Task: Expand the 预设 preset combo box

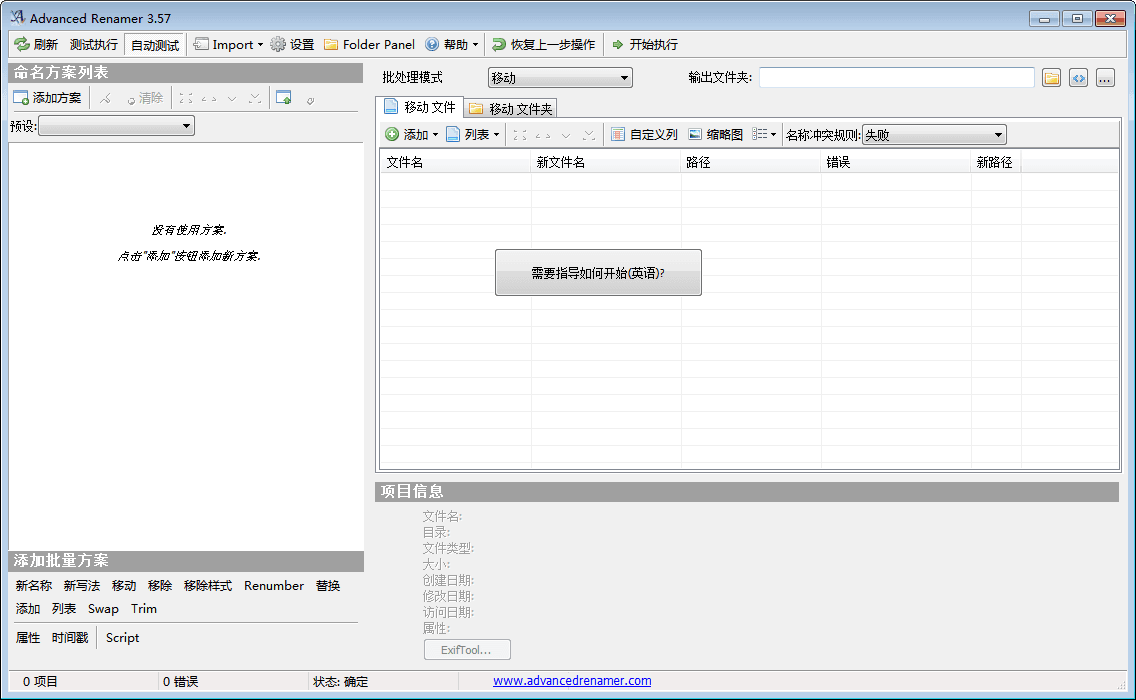Action: [x=116, y=126]
